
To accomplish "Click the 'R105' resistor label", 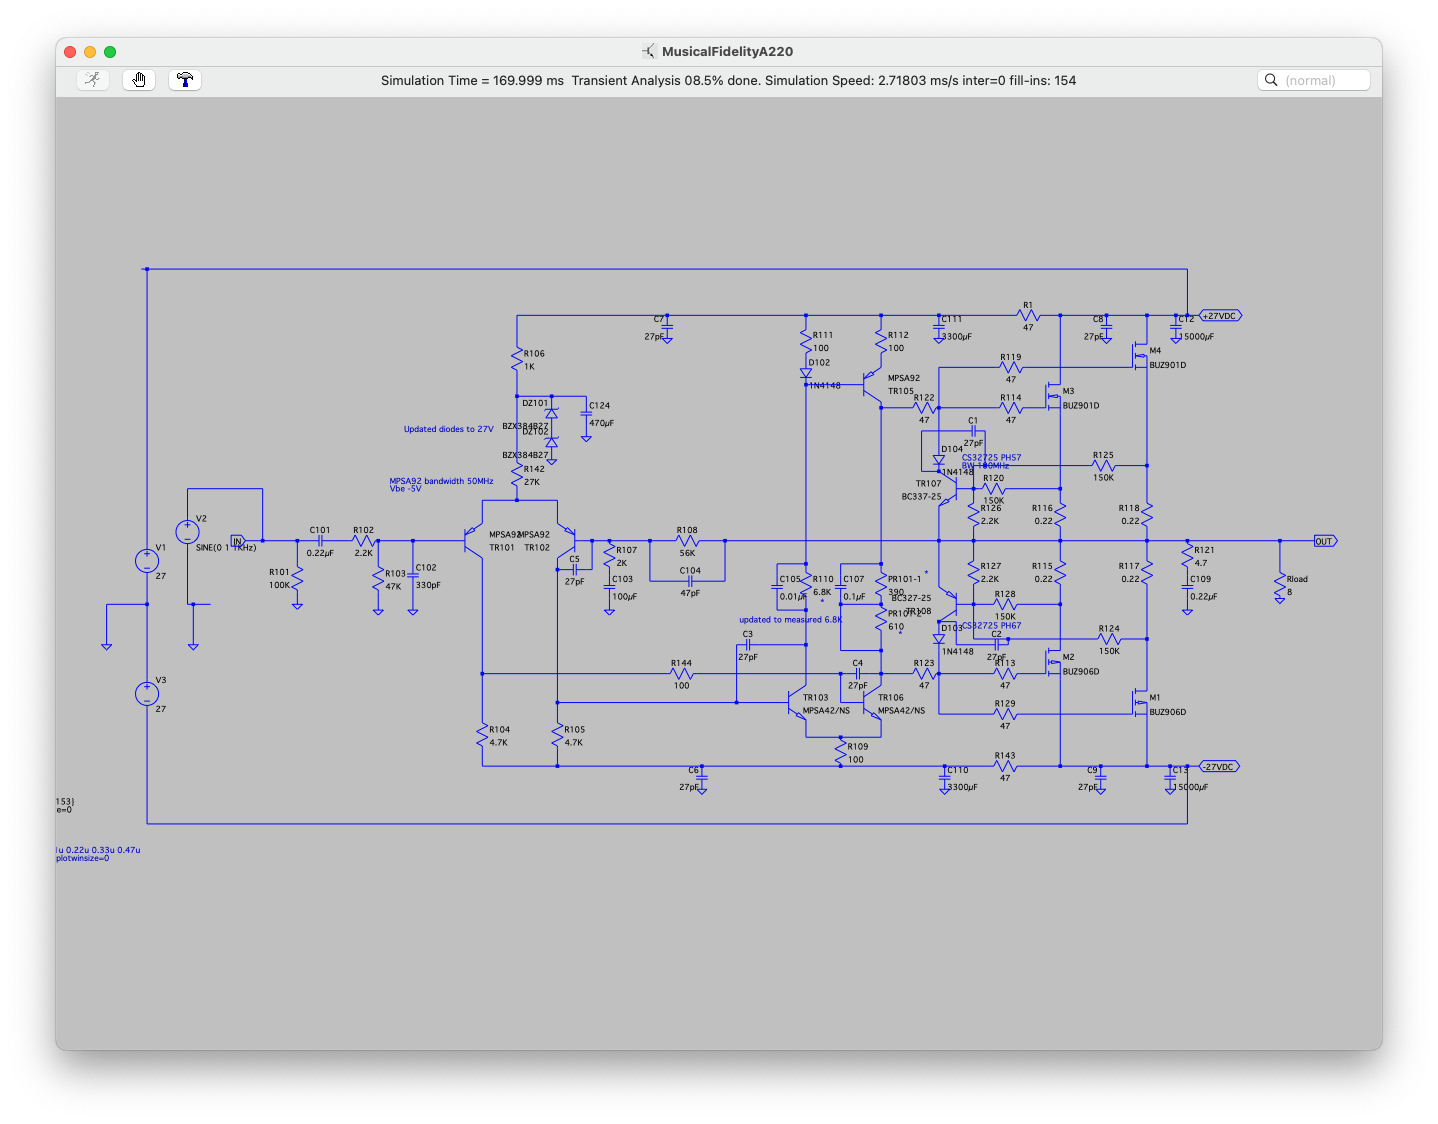I will (x=574, y=730).
